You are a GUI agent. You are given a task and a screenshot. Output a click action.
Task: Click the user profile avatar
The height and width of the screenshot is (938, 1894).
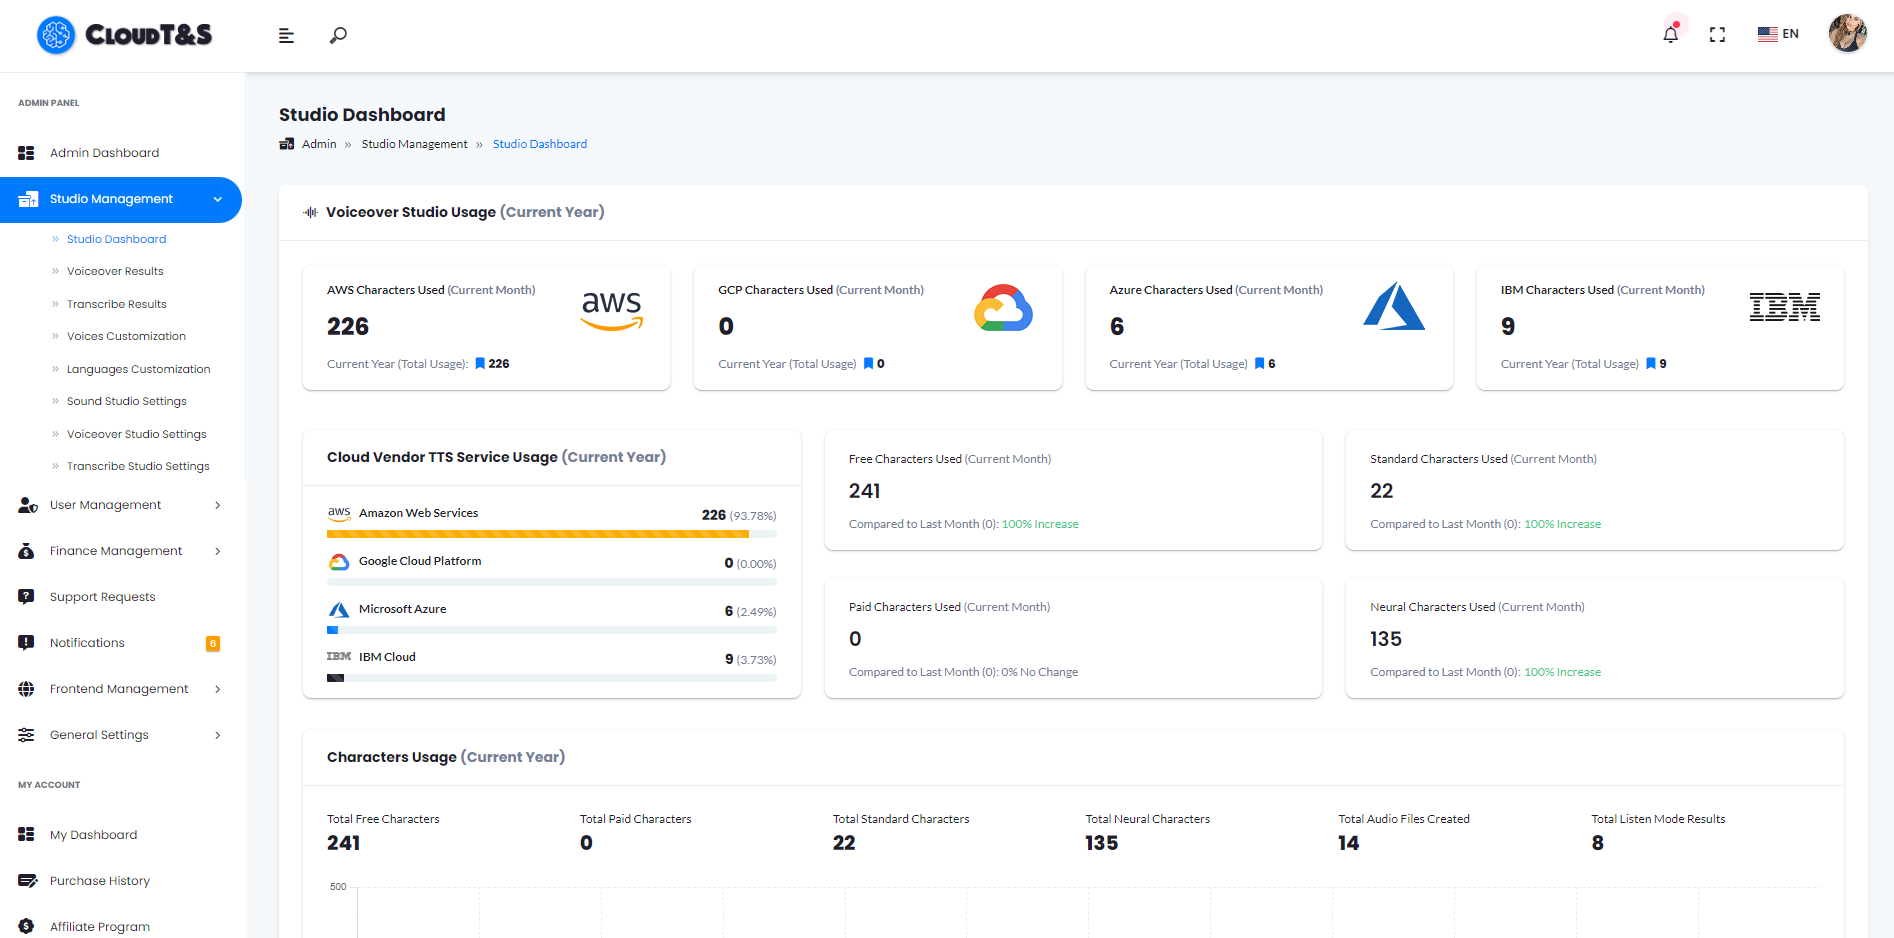point(1847,33)
